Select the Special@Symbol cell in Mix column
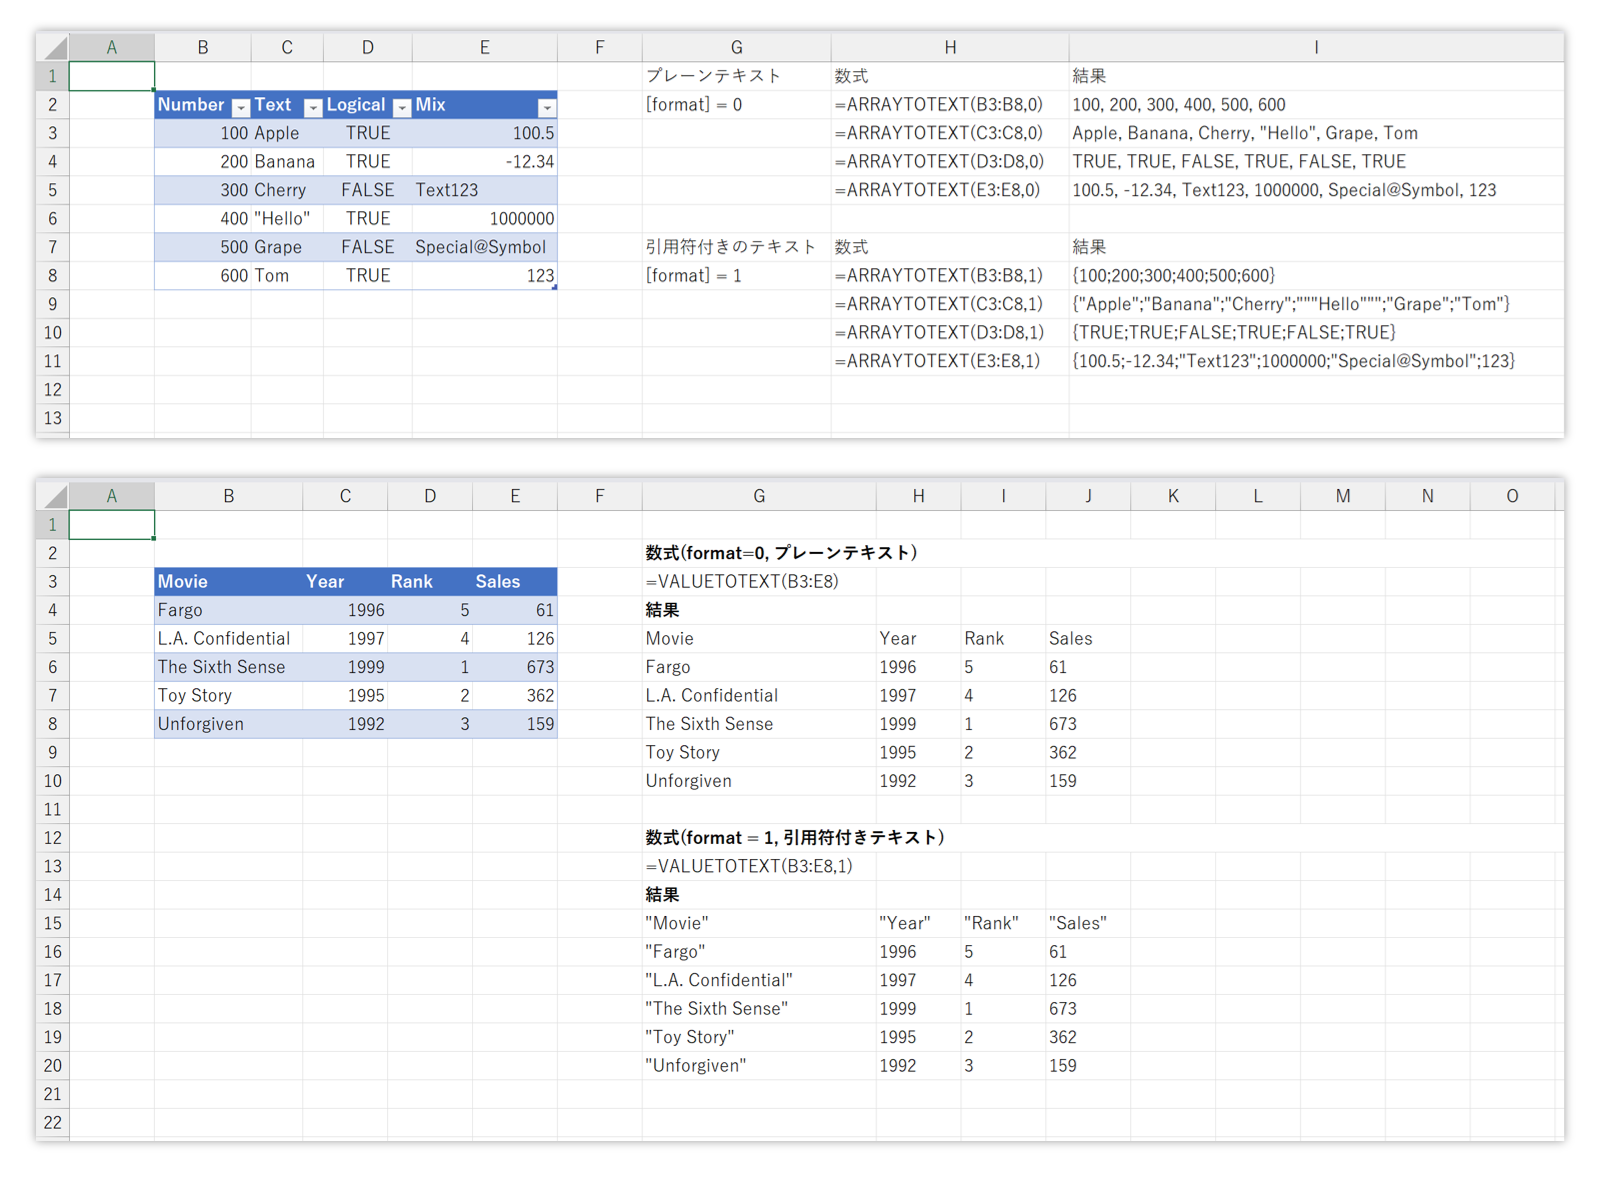Image resolution: width=1602 pixels, height=1177 pixels. click(x=484, y=247)
